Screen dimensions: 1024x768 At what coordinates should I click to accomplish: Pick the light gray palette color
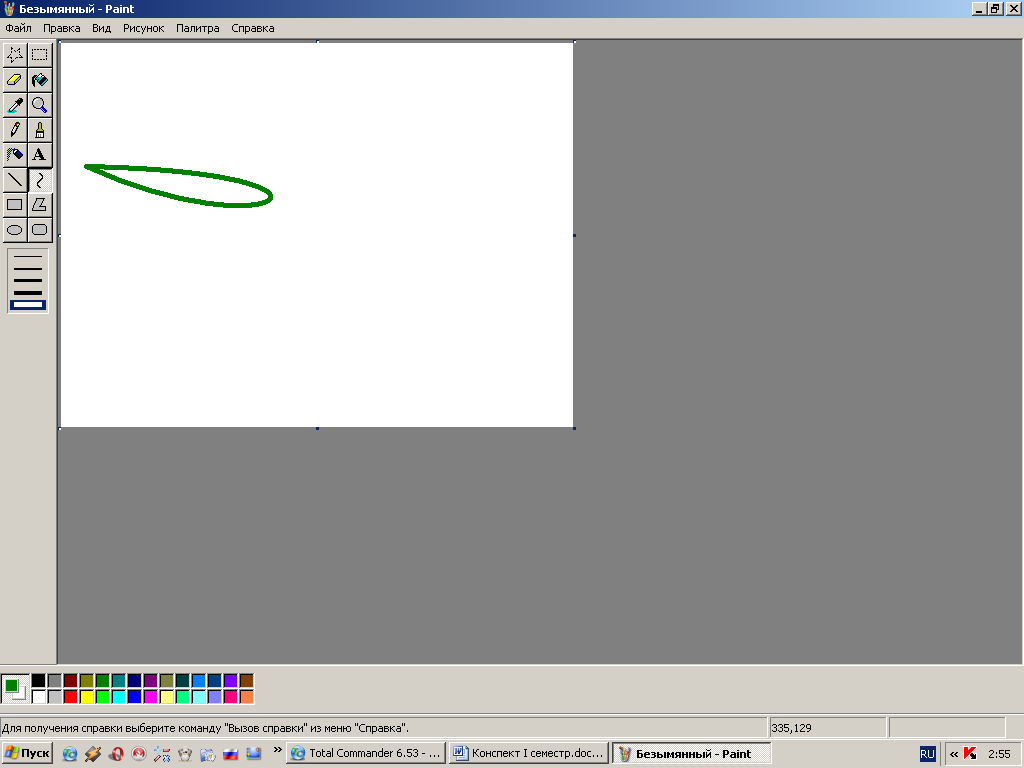click(x=54, y=697)
